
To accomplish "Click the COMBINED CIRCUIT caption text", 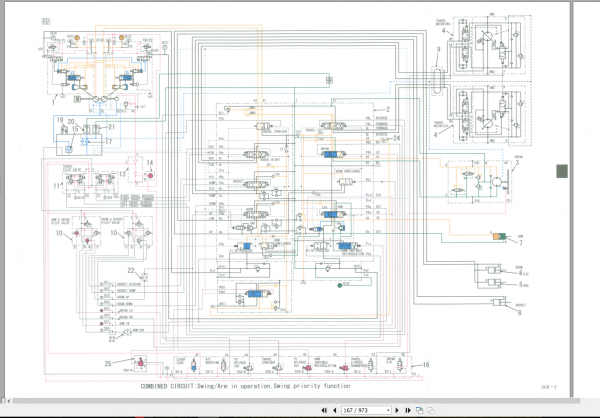I will [x=245, y=386].
